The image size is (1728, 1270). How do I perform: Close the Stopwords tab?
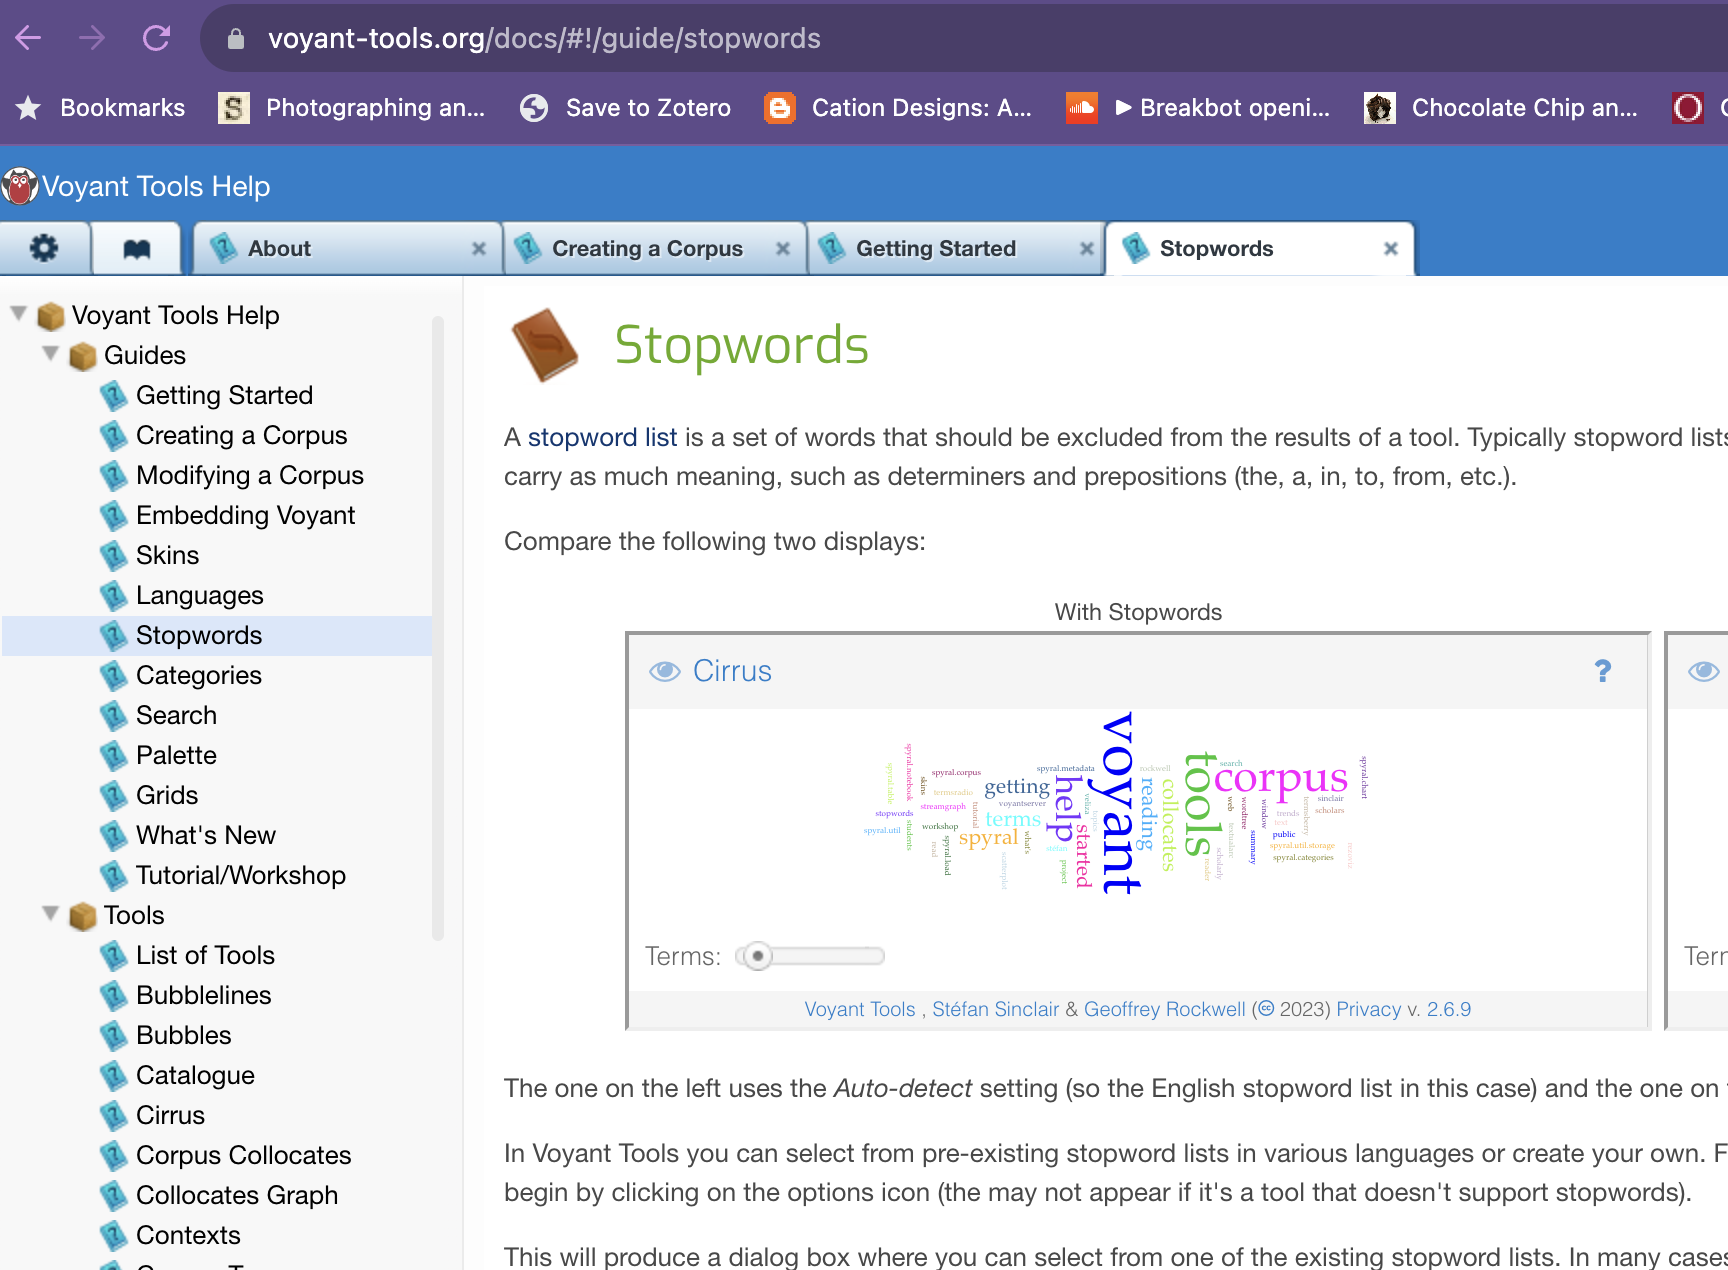tap(1391, 249)
